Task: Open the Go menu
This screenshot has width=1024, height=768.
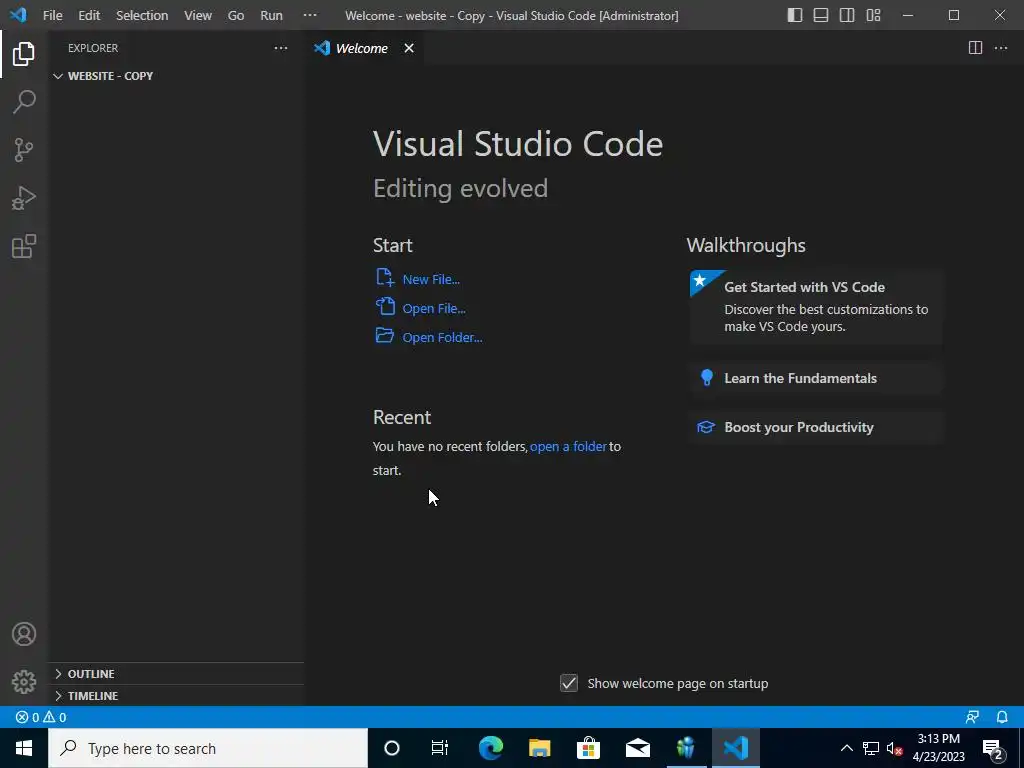Action: tap(236, 15)
